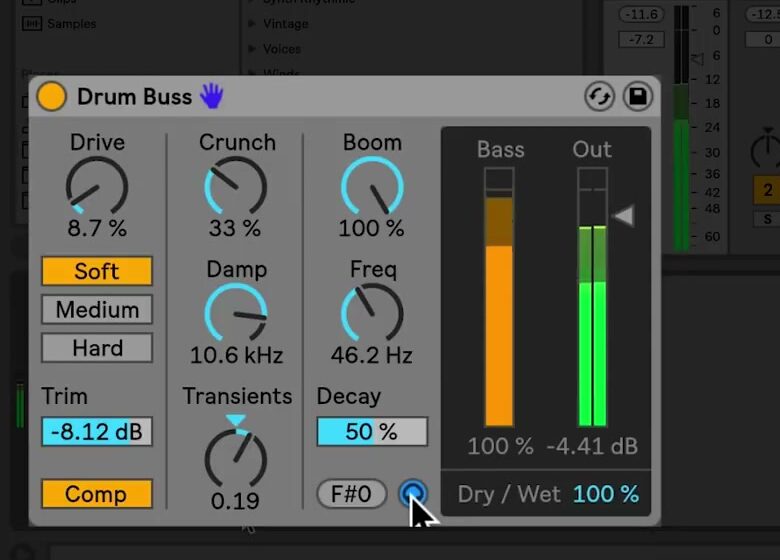Click the Drive knob
Image resolution: width=780 pixels, height=560 pixels.
tap(97, 186)
